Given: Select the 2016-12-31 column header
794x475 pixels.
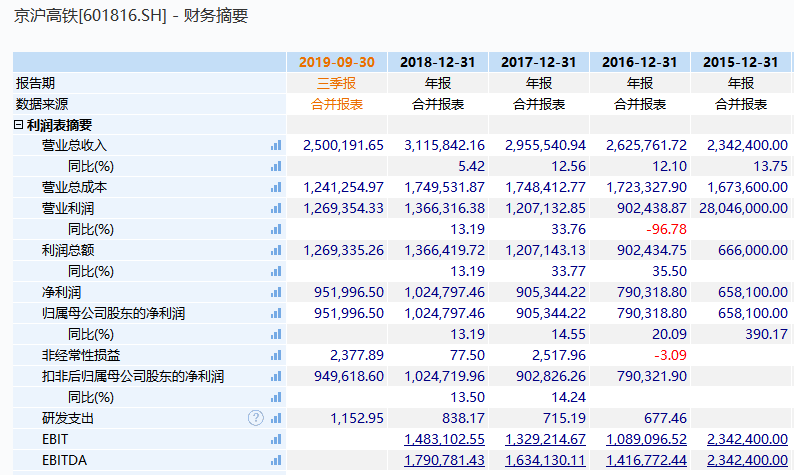Looking at the screenshot, I should tap(640, 62).
